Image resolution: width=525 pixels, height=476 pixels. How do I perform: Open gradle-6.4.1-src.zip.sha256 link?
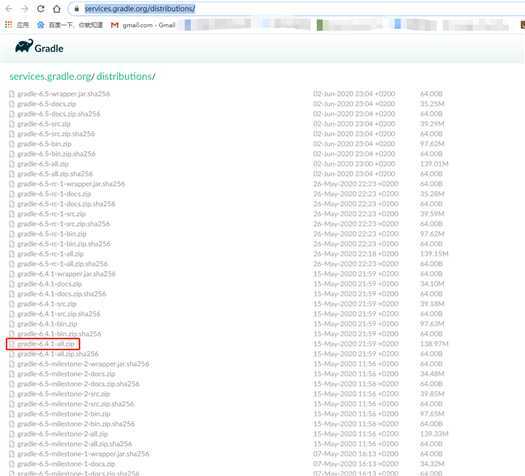click(x=59, y=314)
